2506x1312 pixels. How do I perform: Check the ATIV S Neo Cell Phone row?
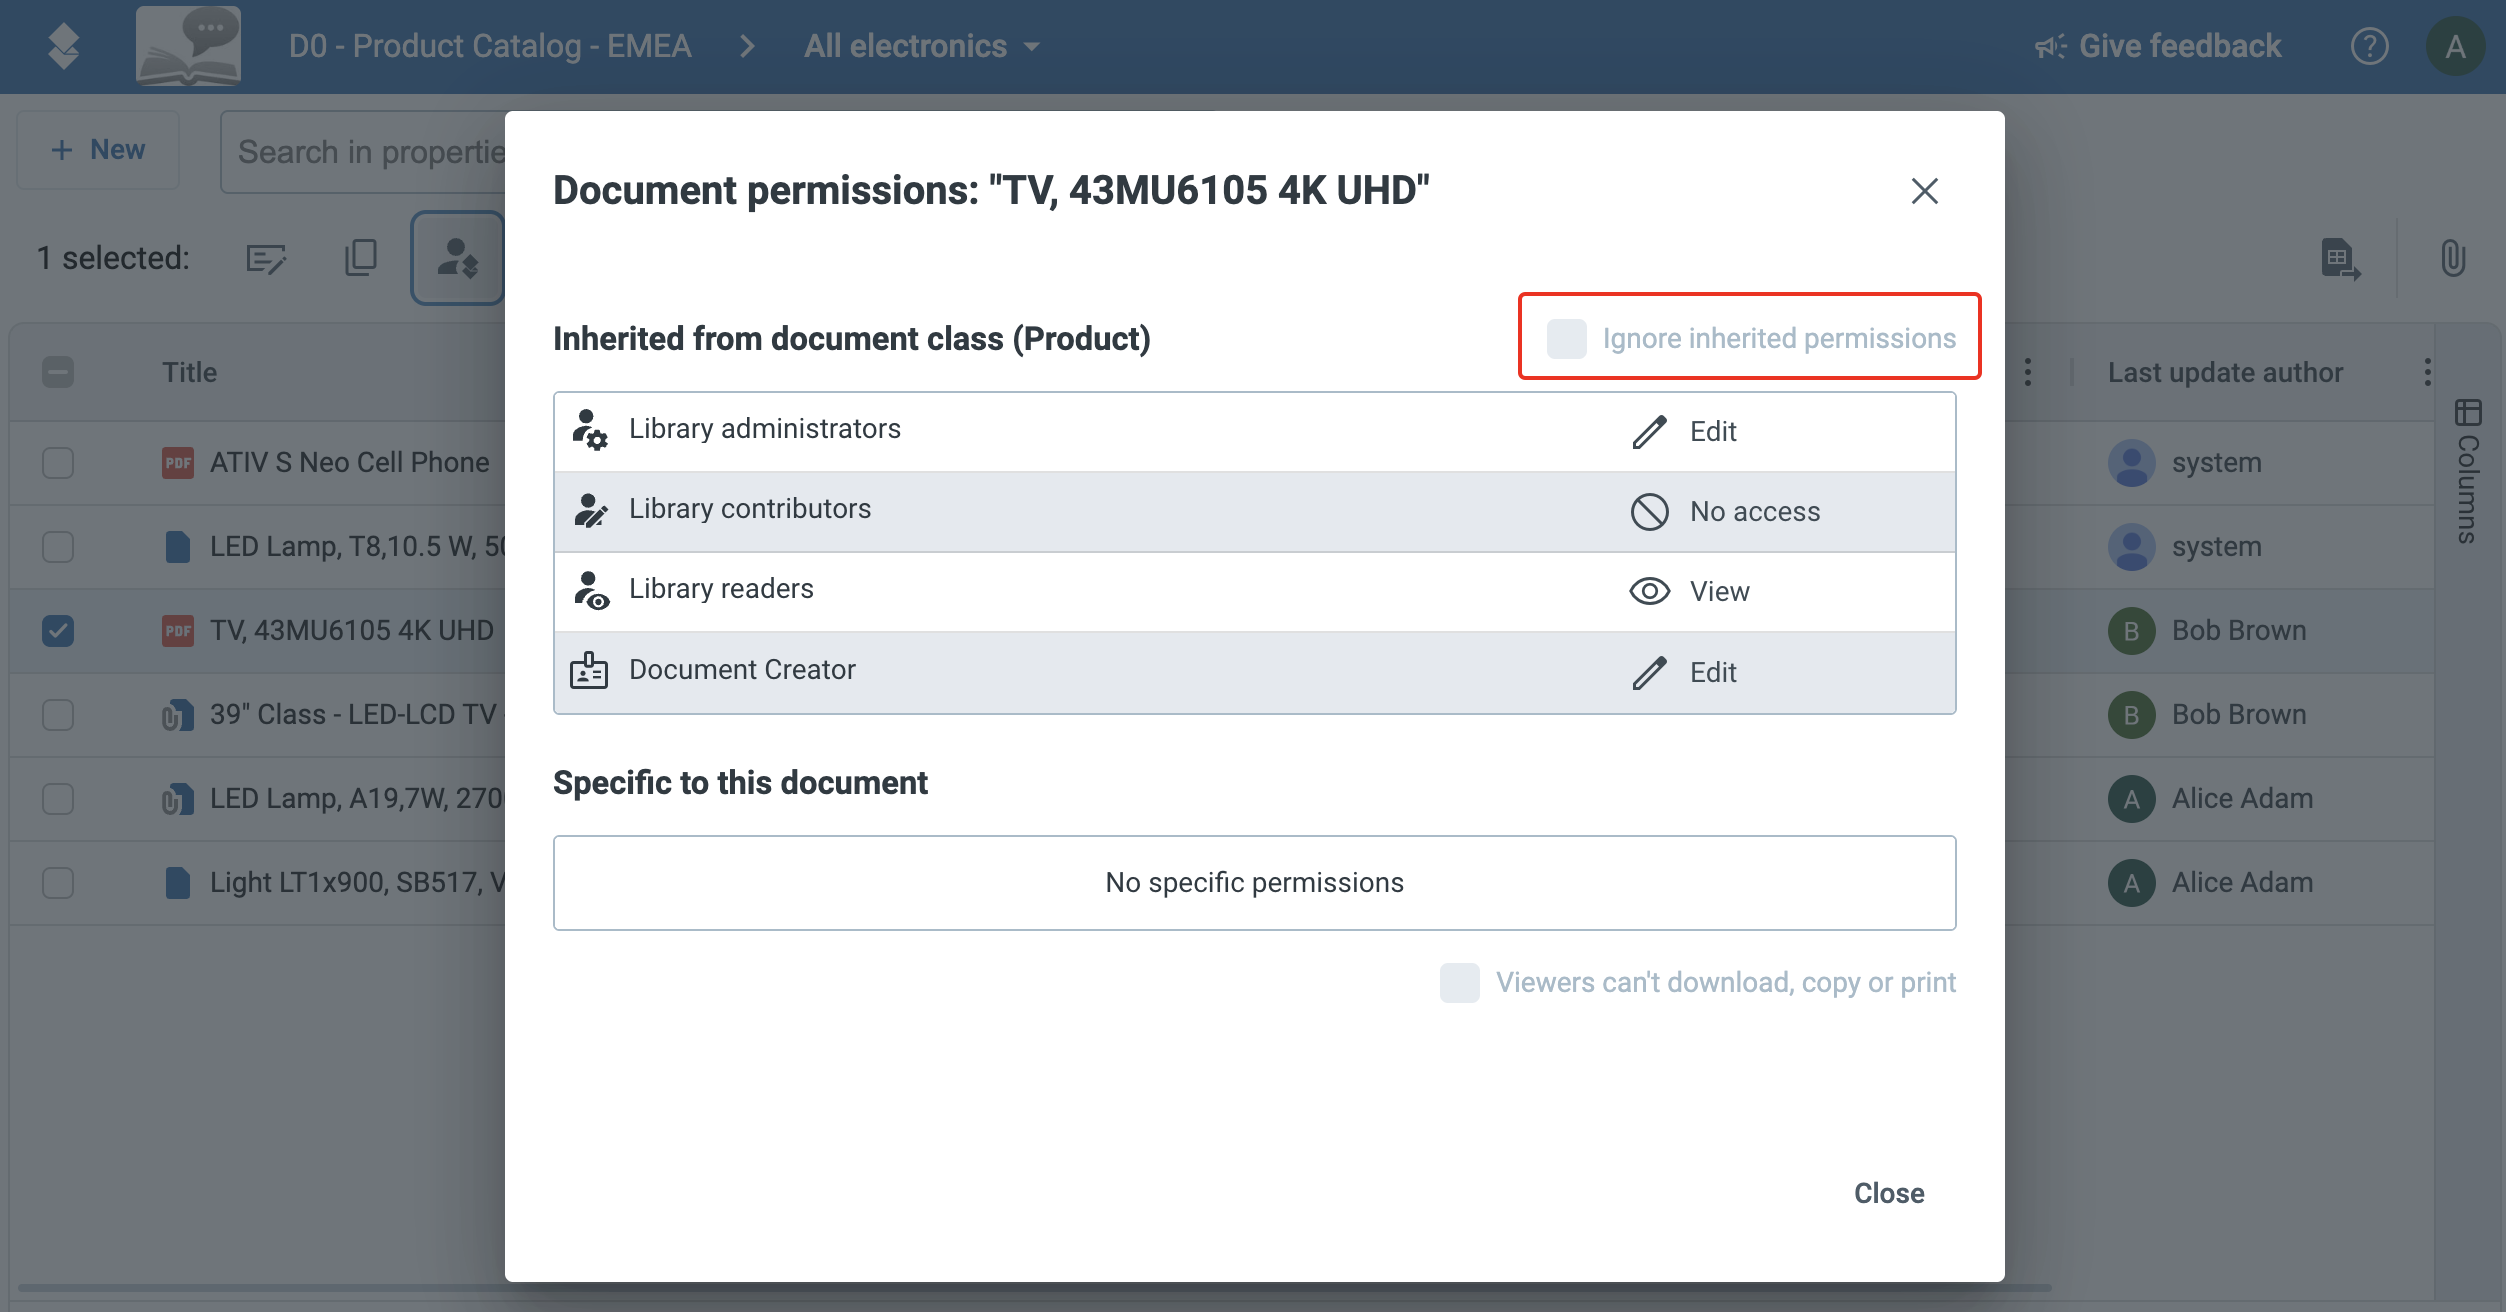point(58,463)
